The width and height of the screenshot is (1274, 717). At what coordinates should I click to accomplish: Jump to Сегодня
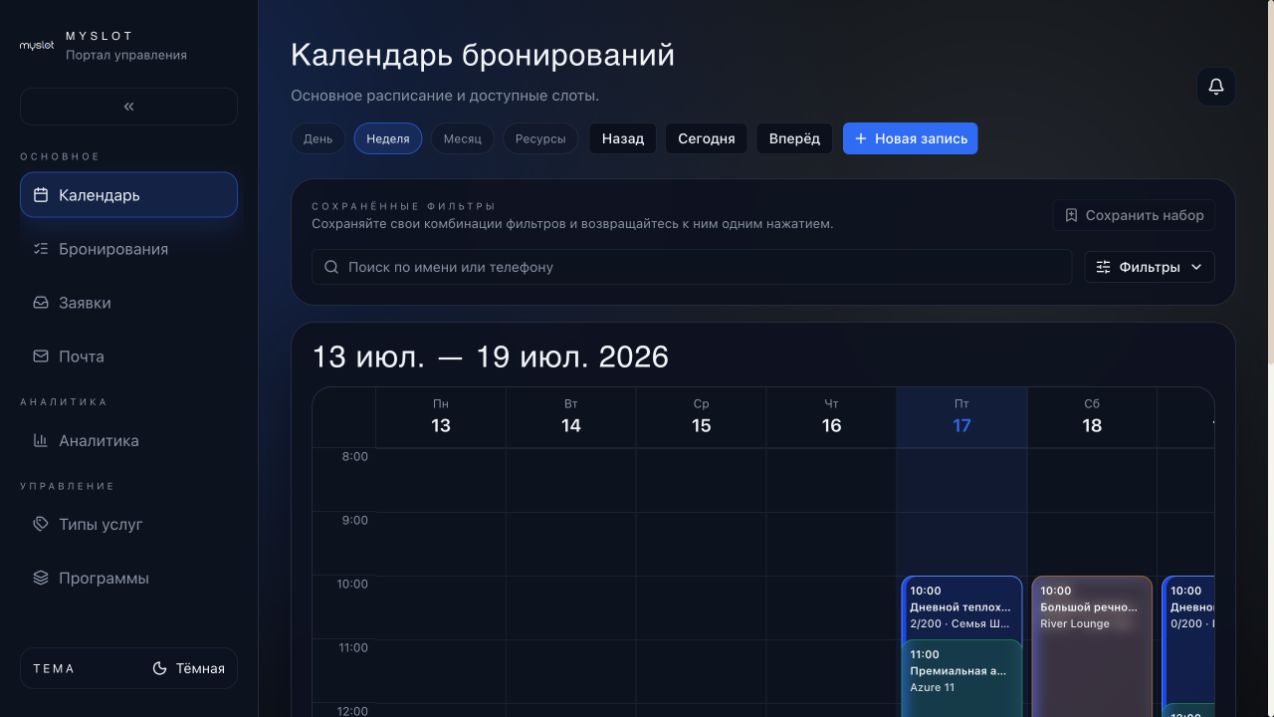point(706,139)
